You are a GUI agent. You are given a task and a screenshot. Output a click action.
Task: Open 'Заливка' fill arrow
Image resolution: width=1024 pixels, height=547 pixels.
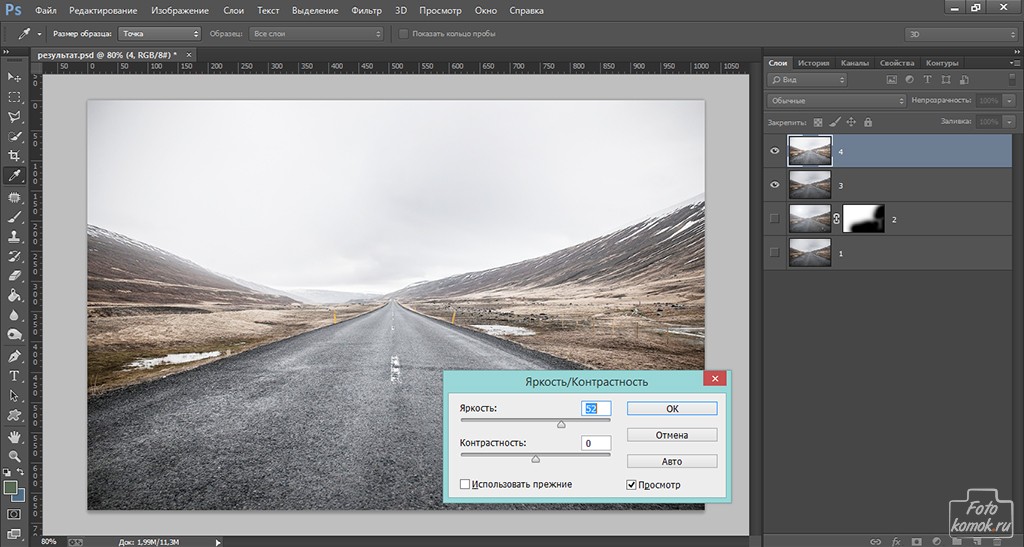pos(1010,121)
